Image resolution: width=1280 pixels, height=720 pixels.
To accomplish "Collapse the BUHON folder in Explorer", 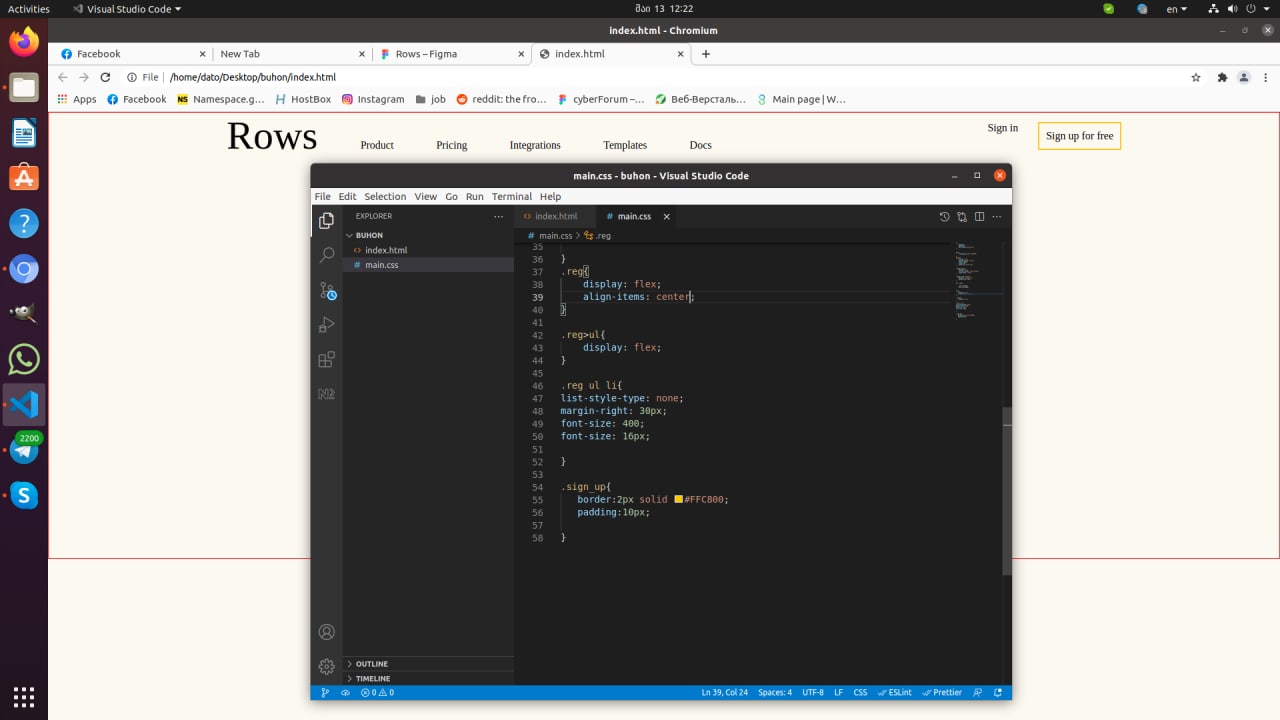I will point(428,235).
